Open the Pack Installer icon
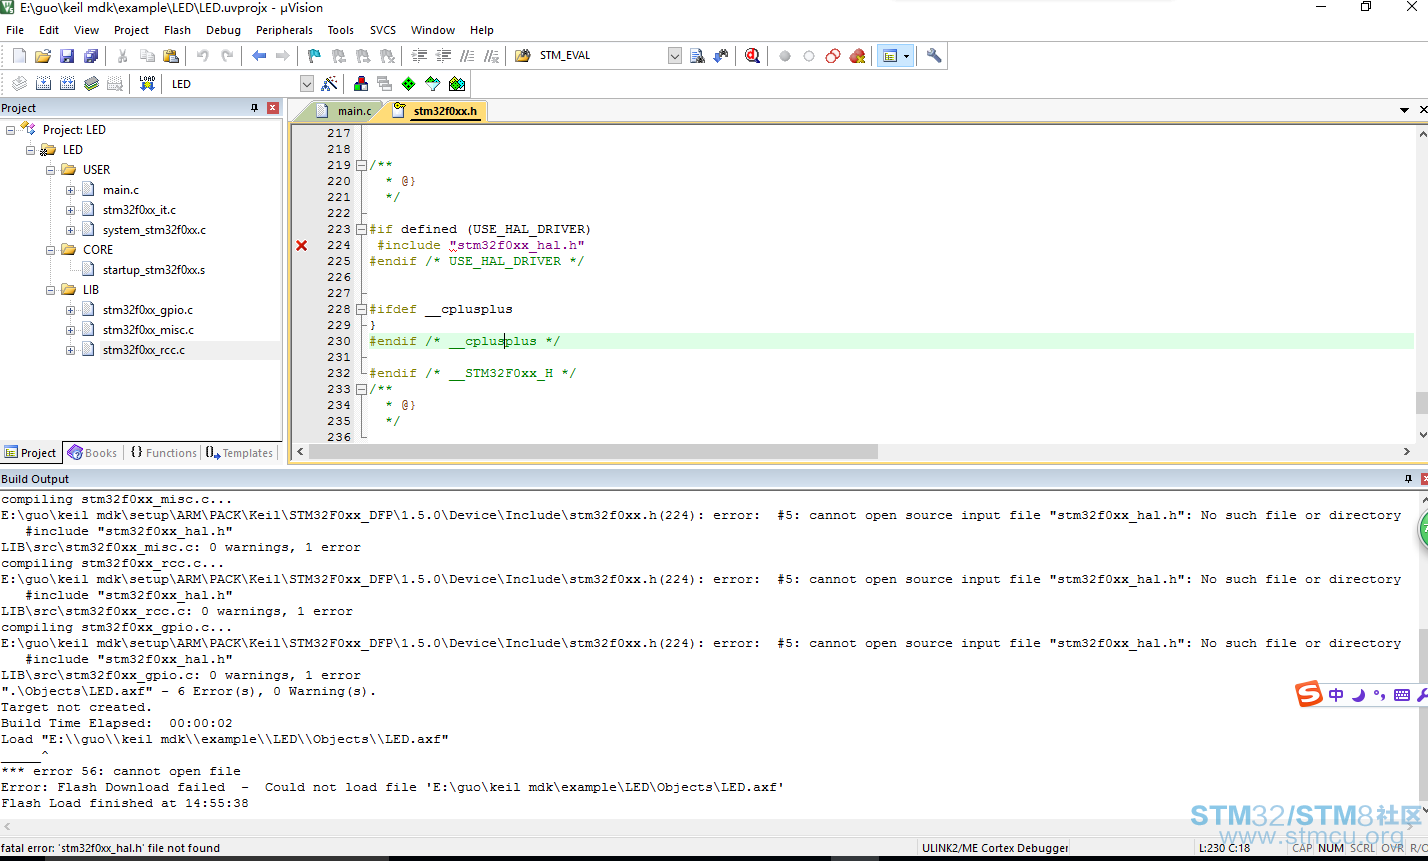The width and height of the screenshot is (1428, 861). click(457, 84)
